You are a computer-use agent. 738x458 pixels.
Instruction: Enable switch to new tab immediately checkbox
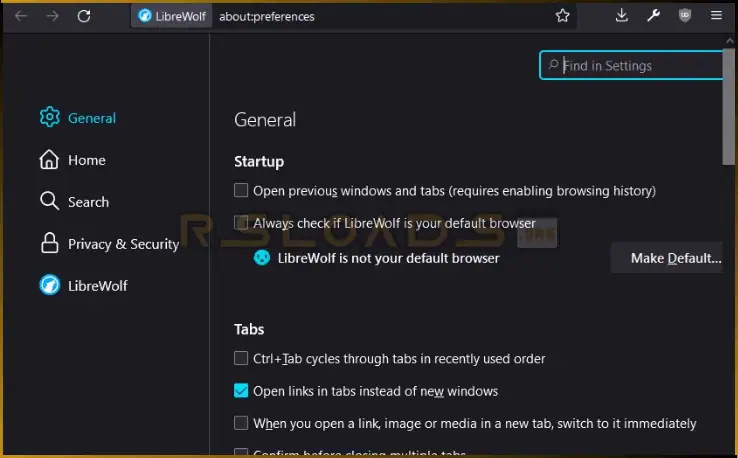(x=241, y=423)
